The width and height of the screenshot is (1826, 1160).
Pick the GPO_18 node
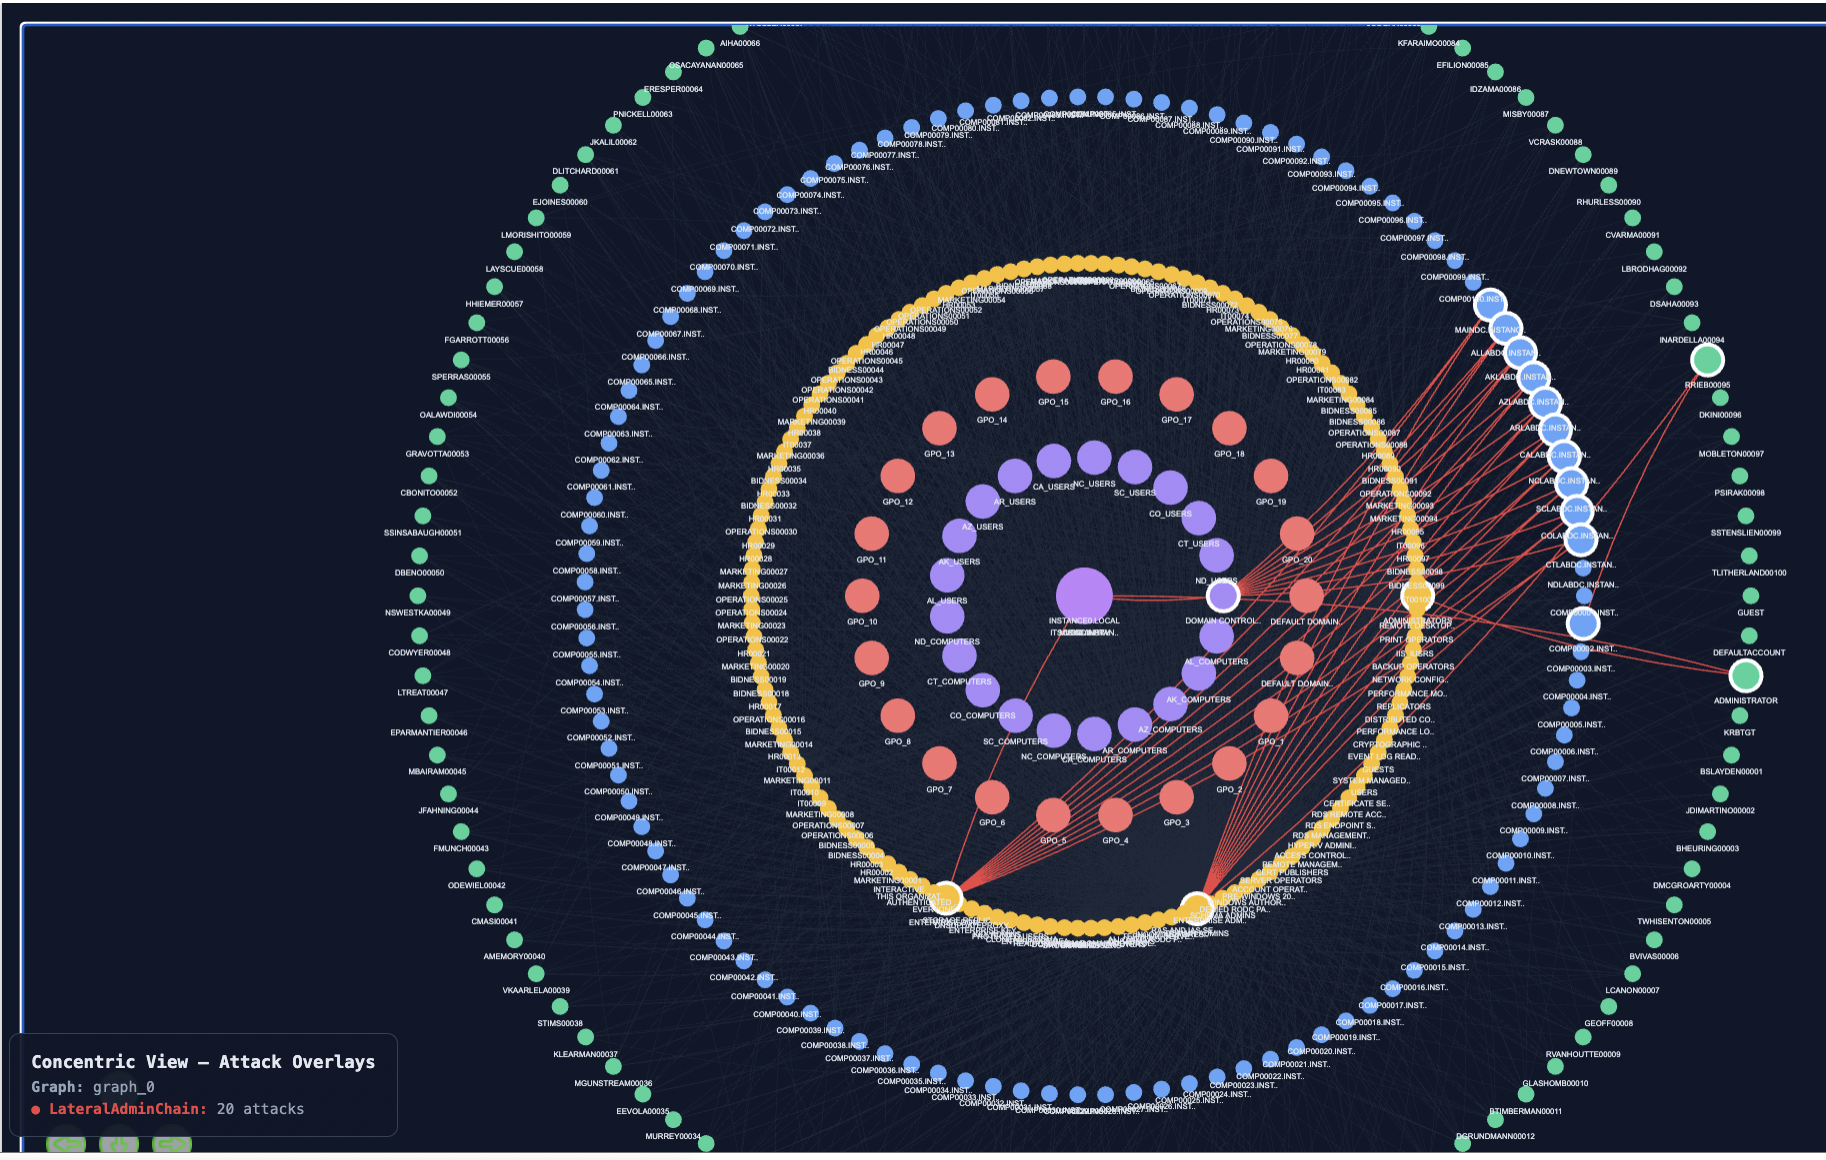(x=1229, y=429)
